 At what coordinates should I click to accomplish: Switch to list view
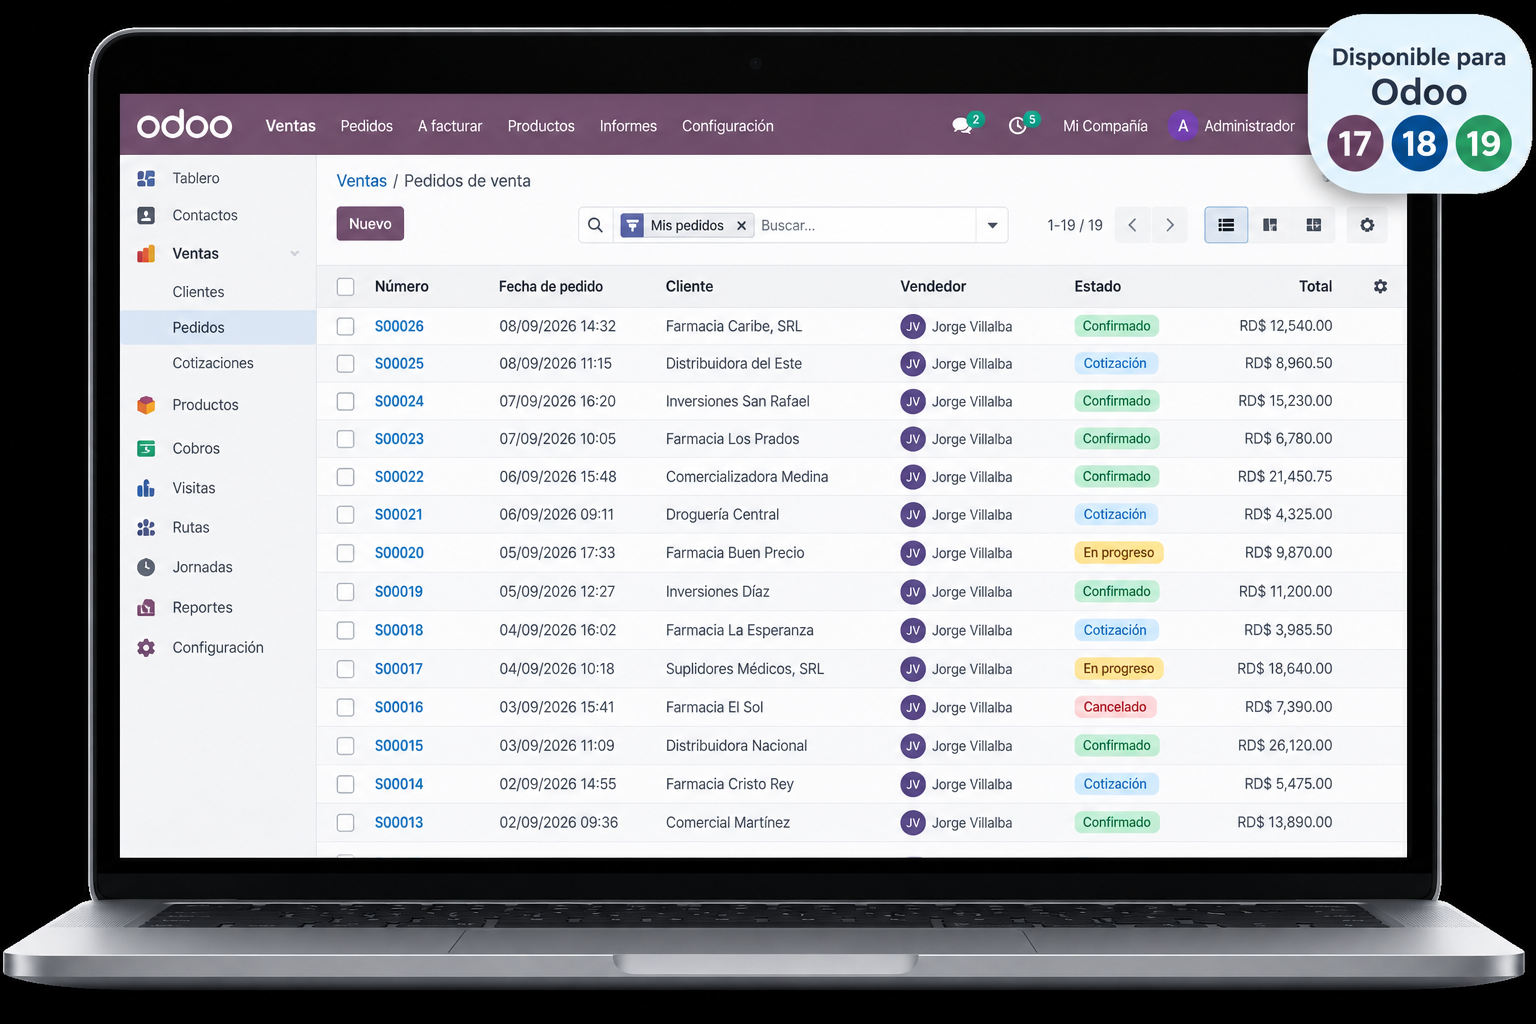[x=1226, y=225]
